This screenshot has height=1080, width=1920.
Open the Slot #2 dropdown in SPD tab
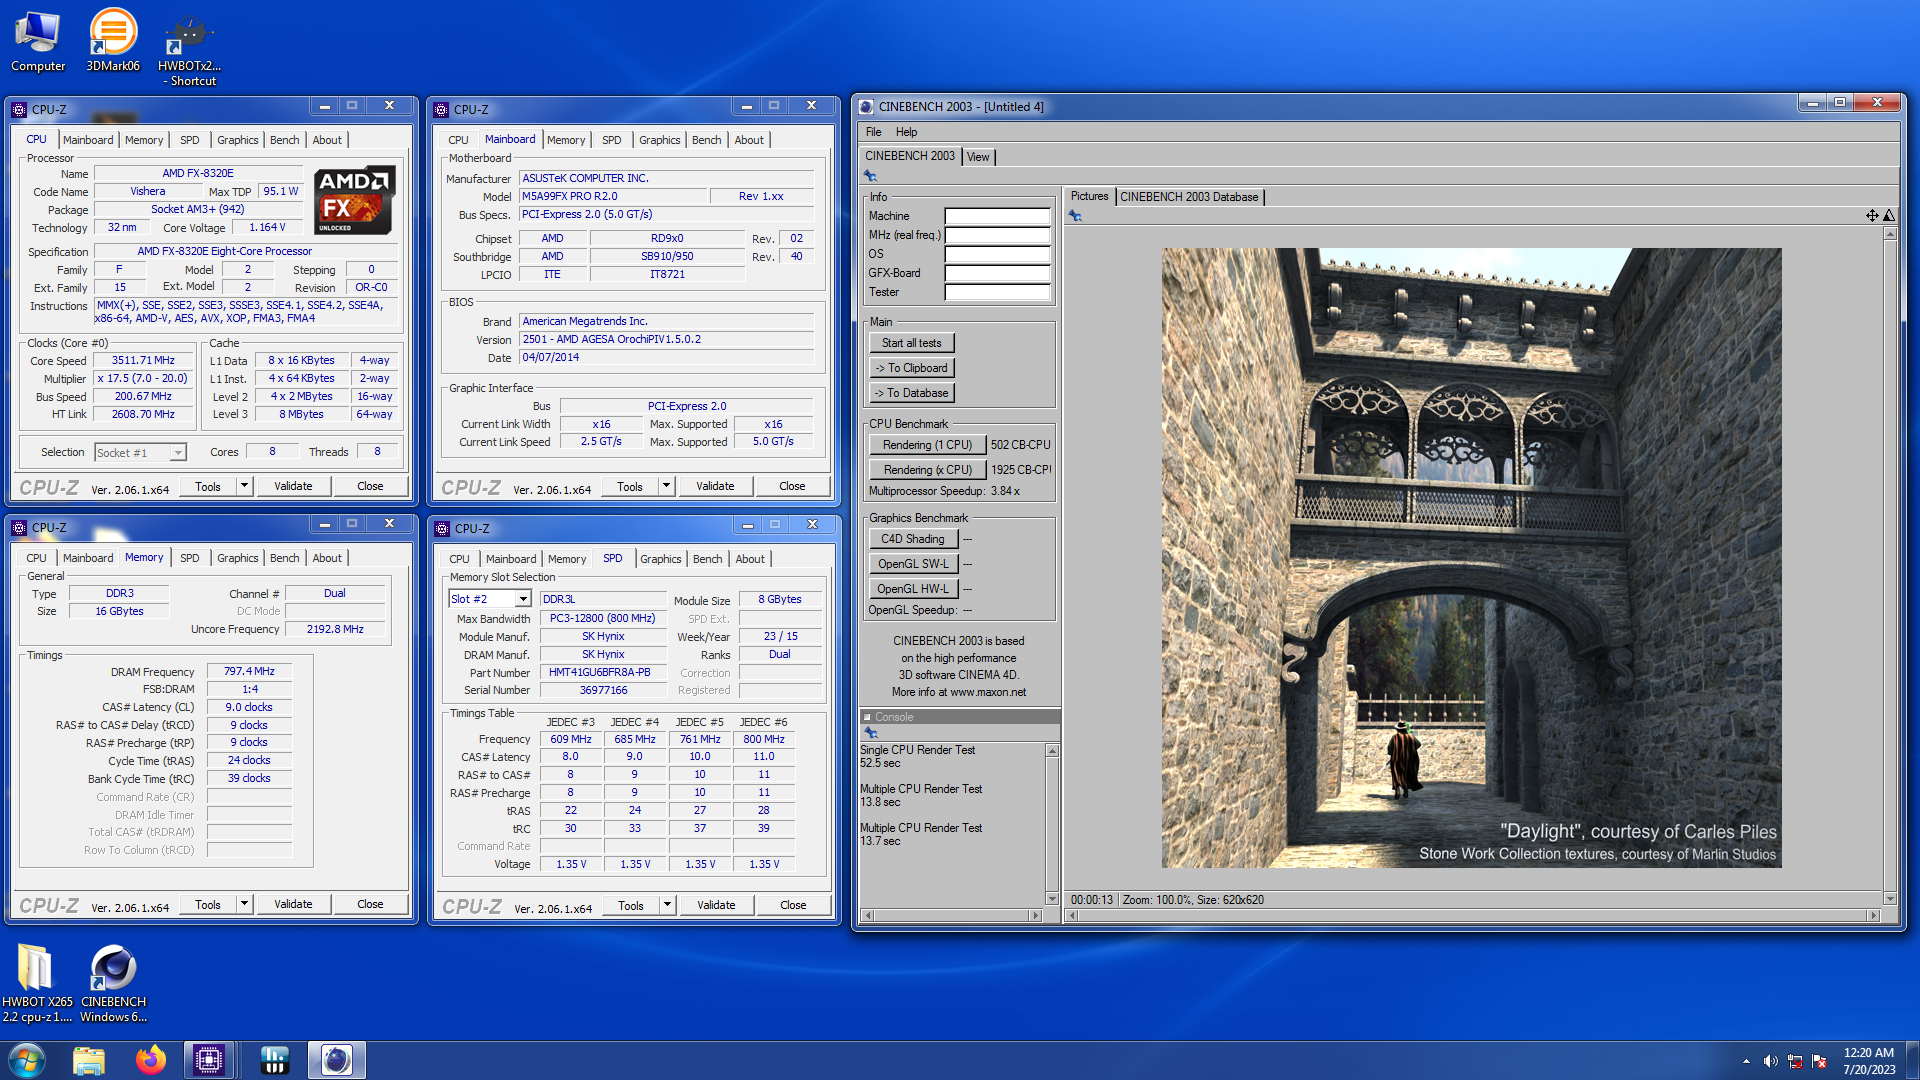pyautogui.click(x=522, y=599)
